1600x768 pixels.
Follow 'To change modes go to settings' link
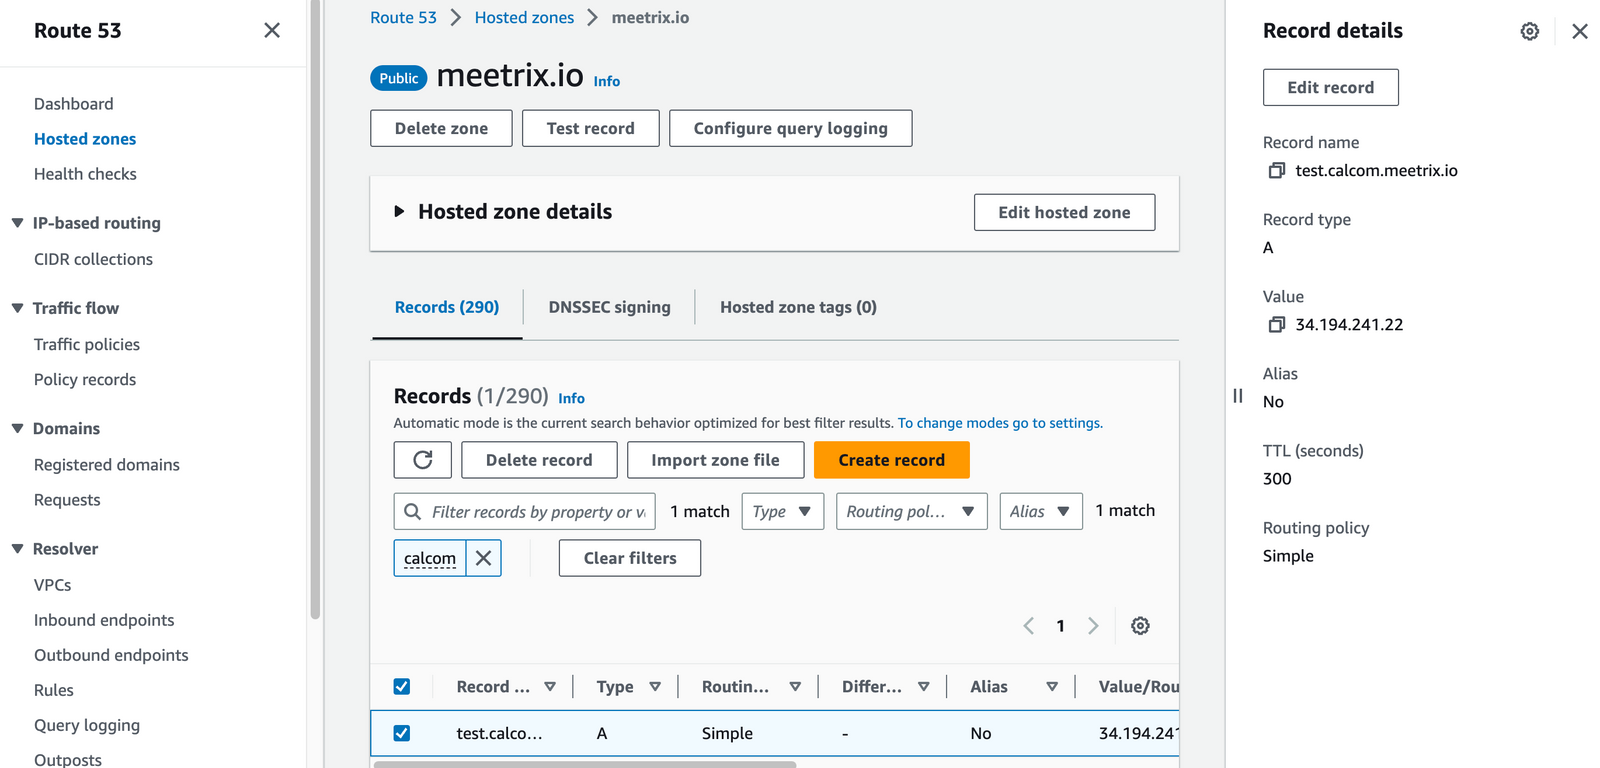pyautogui.click(x=1000, y=423)
